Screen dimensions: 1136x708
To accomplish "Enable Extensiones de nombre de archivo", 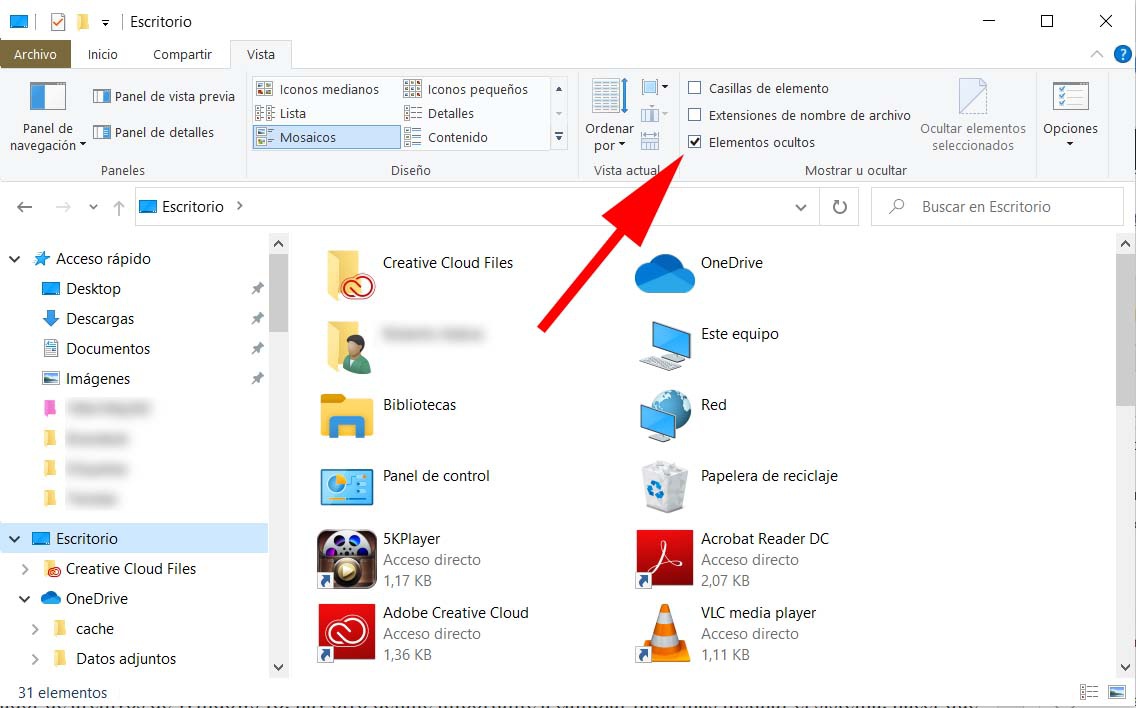I will pos(695,115).
